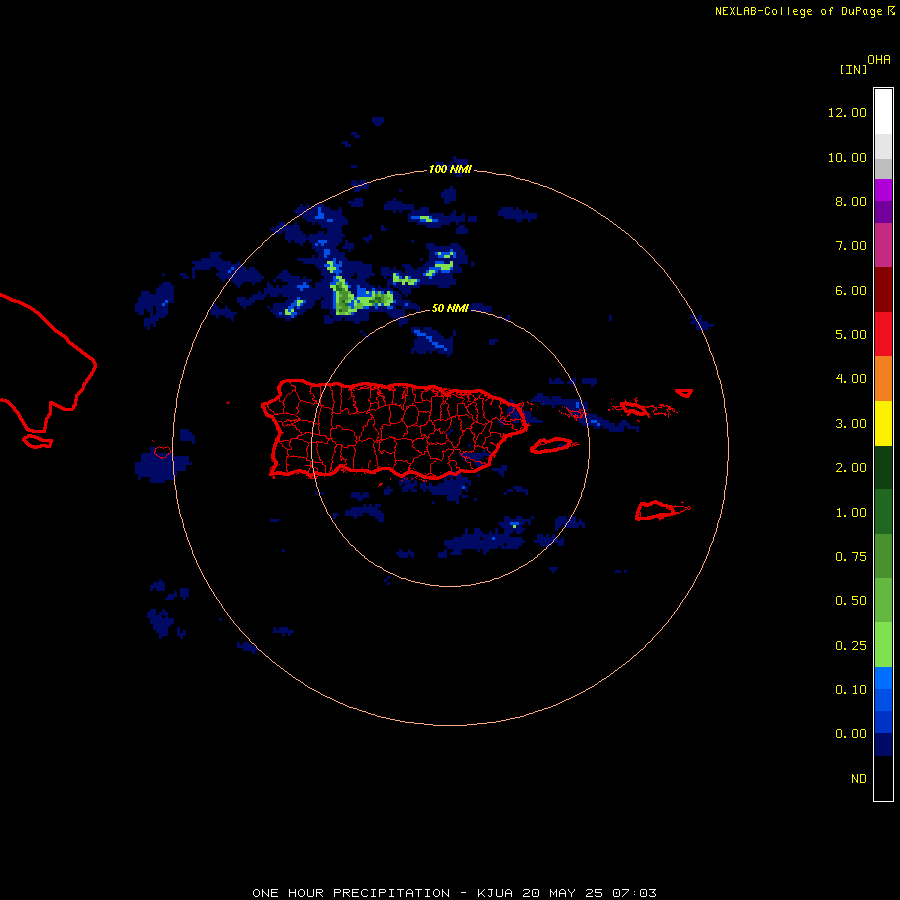Click the ND legend label

[x=859, y=779]
